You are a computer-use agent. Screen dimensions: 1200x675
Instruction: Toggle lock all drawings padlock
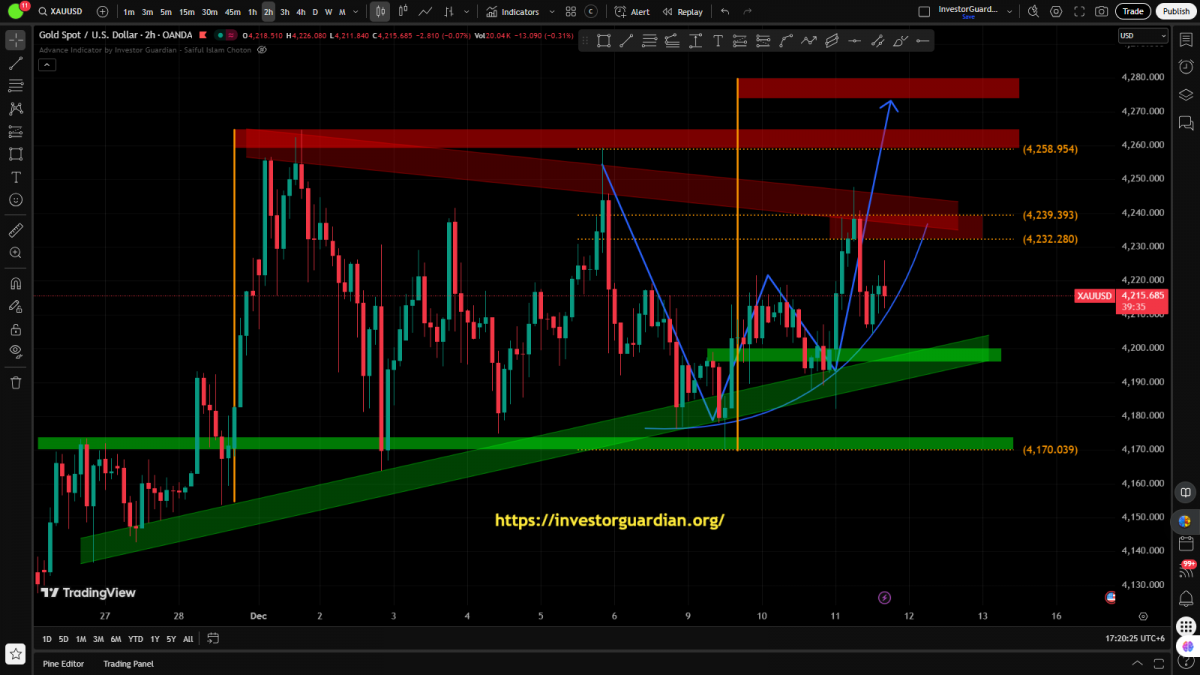[x=15, y=328]
